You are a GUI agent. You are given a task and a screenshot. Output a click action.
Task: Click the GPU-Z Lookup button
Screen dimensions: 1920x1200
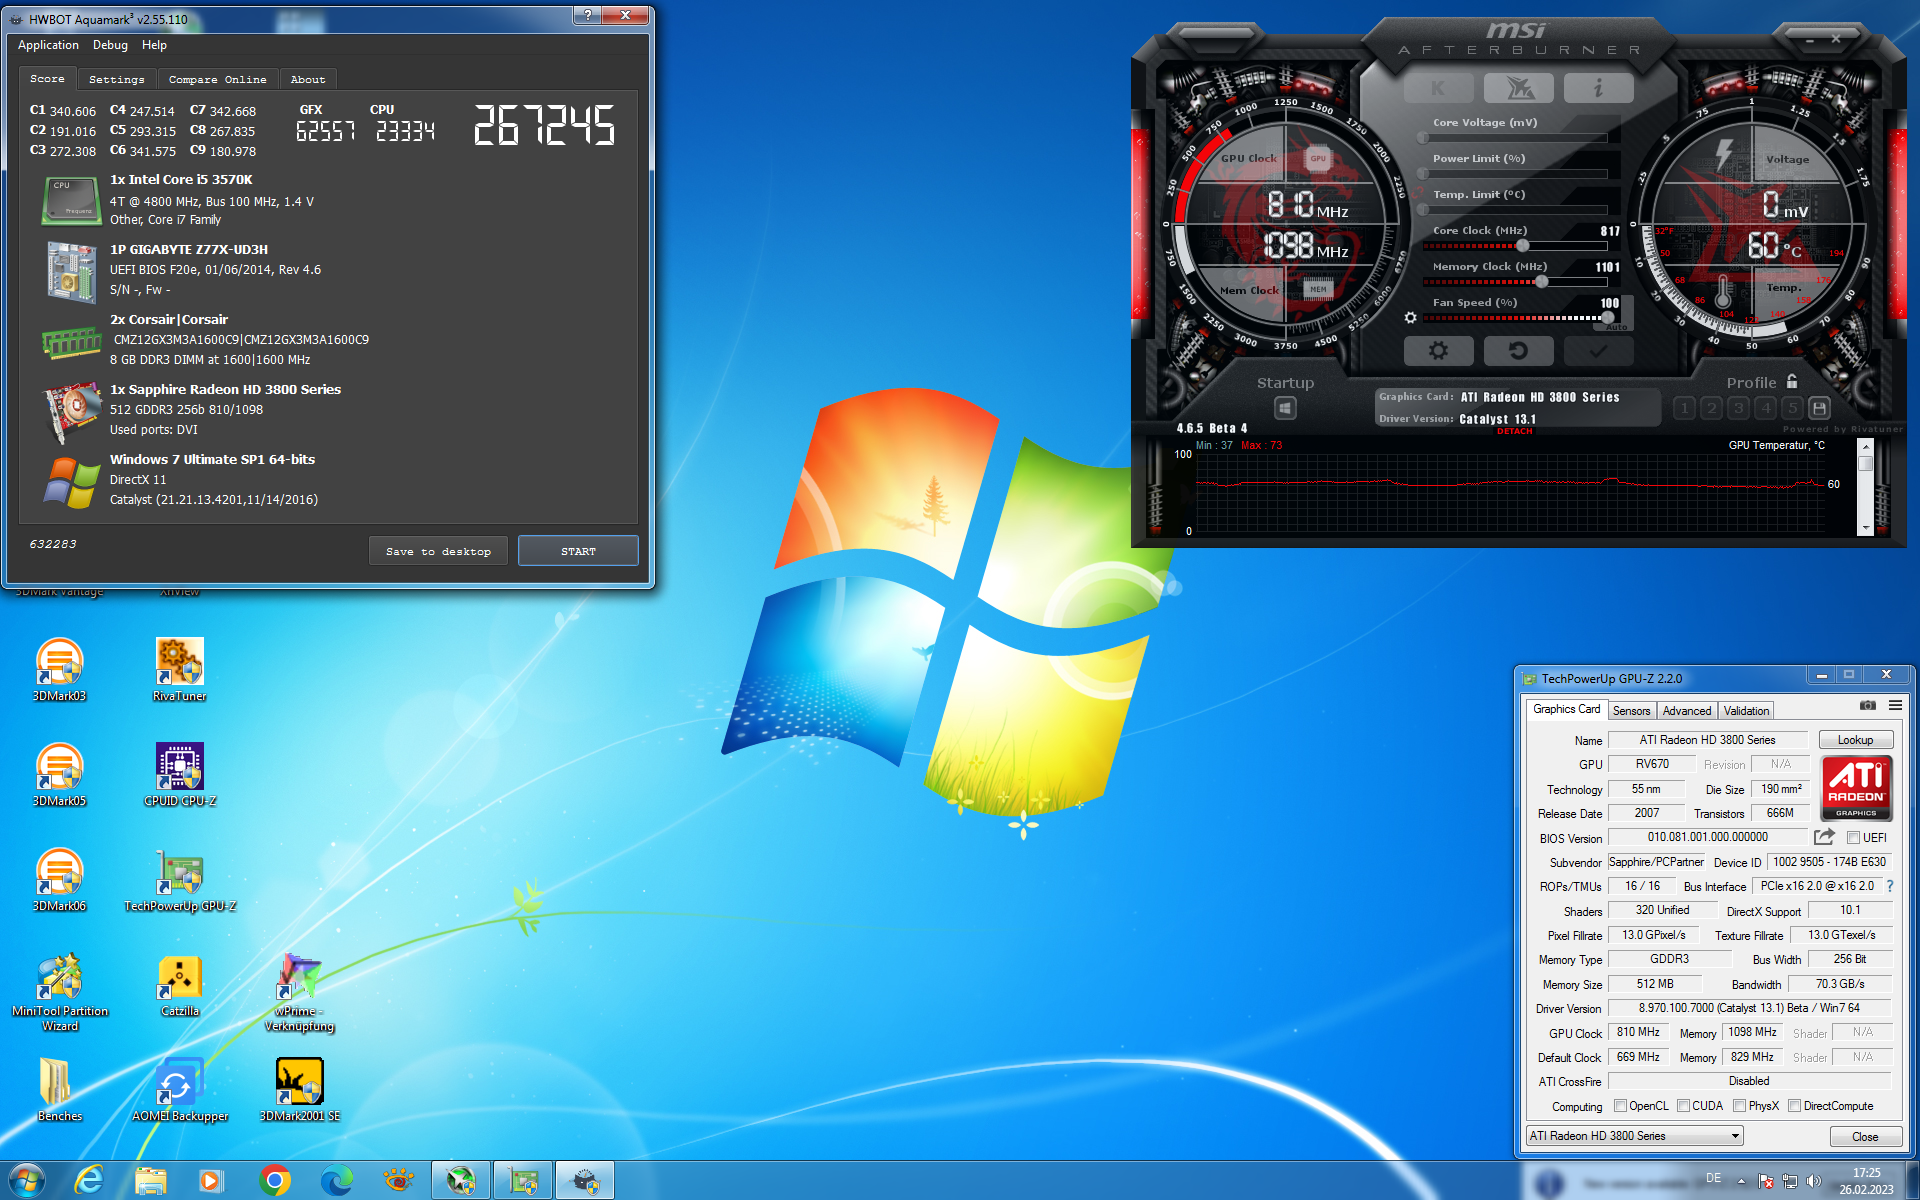pyautogui.click(x=1855, y=740)
